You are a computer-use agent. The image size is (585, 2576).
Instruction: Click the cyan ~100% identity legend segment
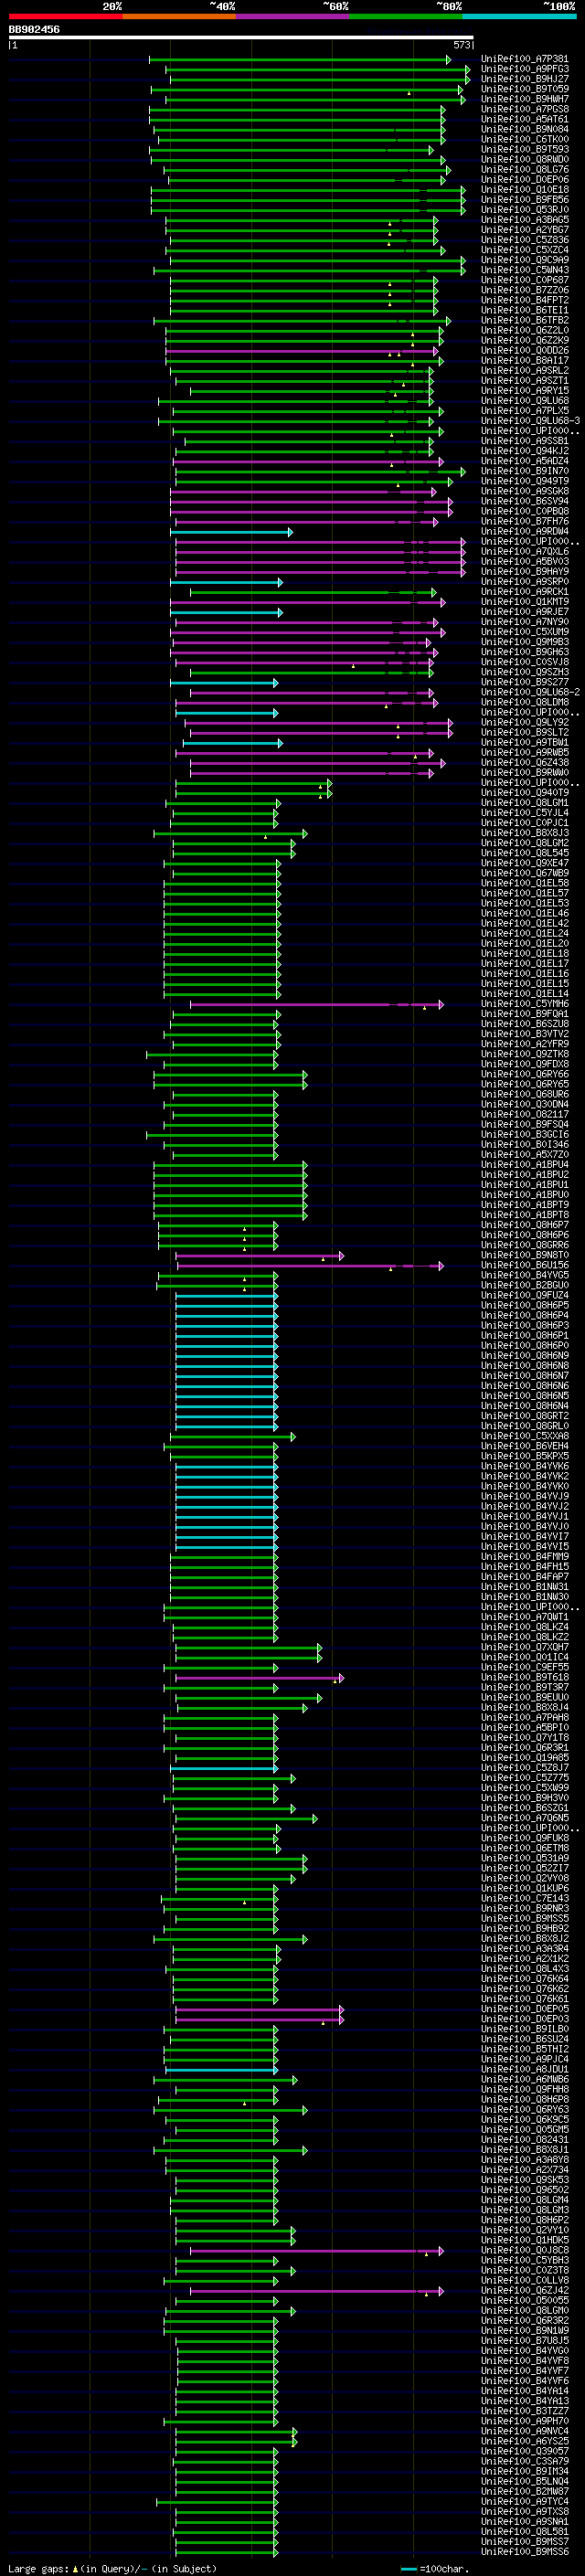(x=519, y=16)
